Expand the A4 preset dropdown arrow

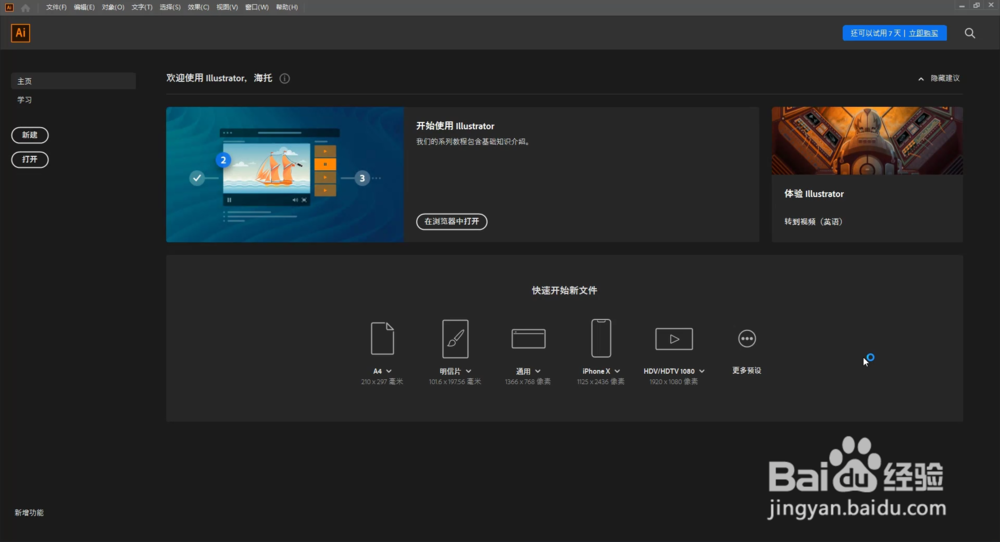pos(389,371)
